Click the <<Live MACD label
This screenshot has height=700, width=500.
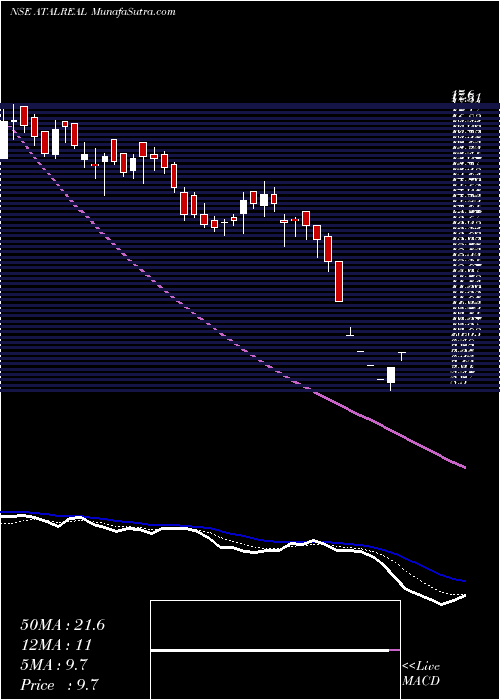point(421,674)
